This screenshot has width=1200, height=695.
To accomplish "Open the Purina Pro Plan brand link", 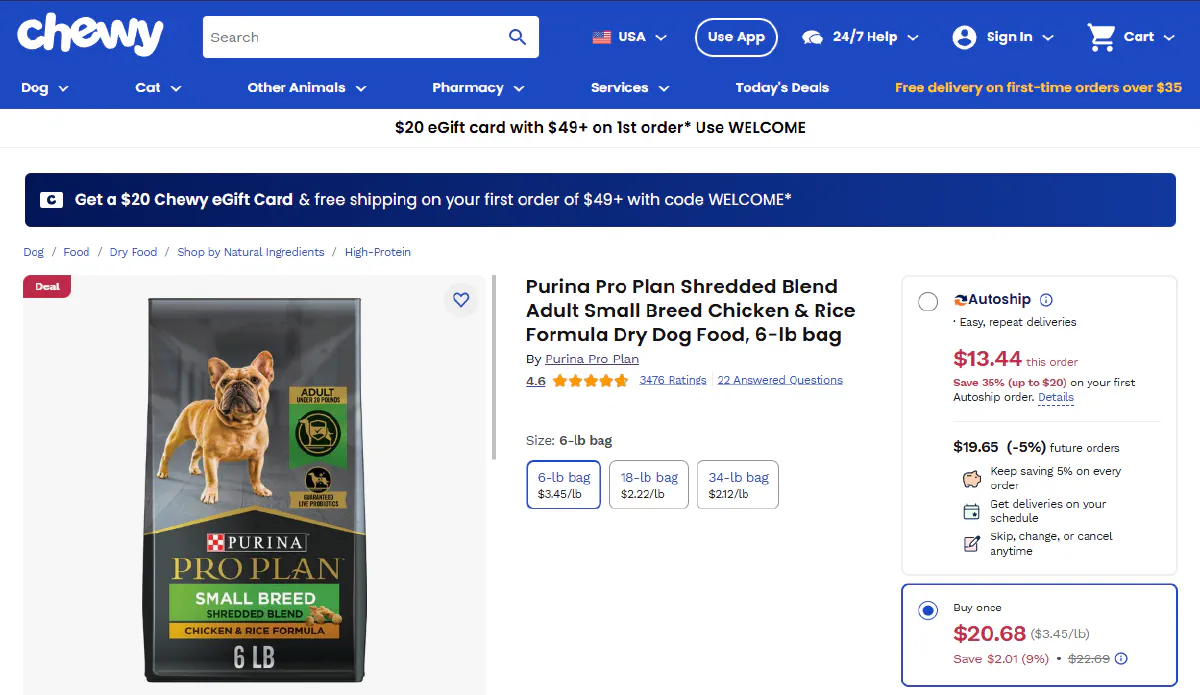I will click(x=592, y=359).
